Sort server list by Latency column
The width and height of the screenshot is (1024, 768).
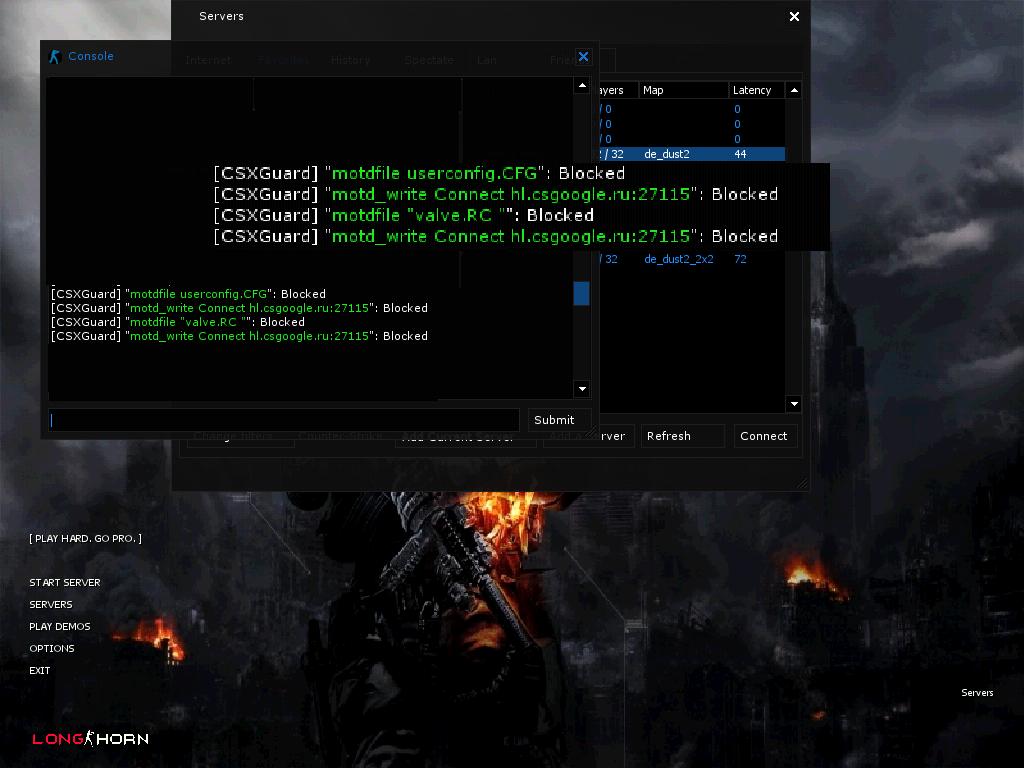pos(756,90)
